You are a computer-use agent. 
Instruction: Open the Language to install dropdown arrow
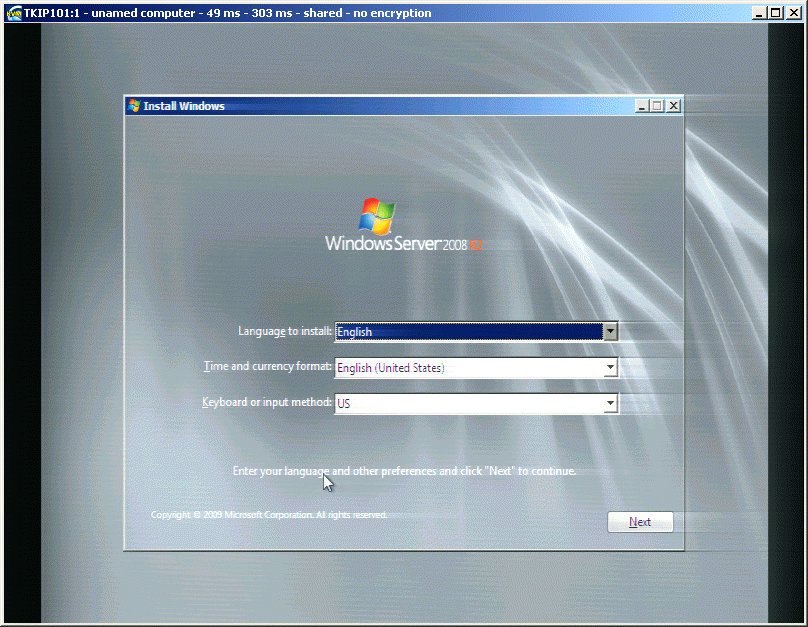click(x=610, y=331)
